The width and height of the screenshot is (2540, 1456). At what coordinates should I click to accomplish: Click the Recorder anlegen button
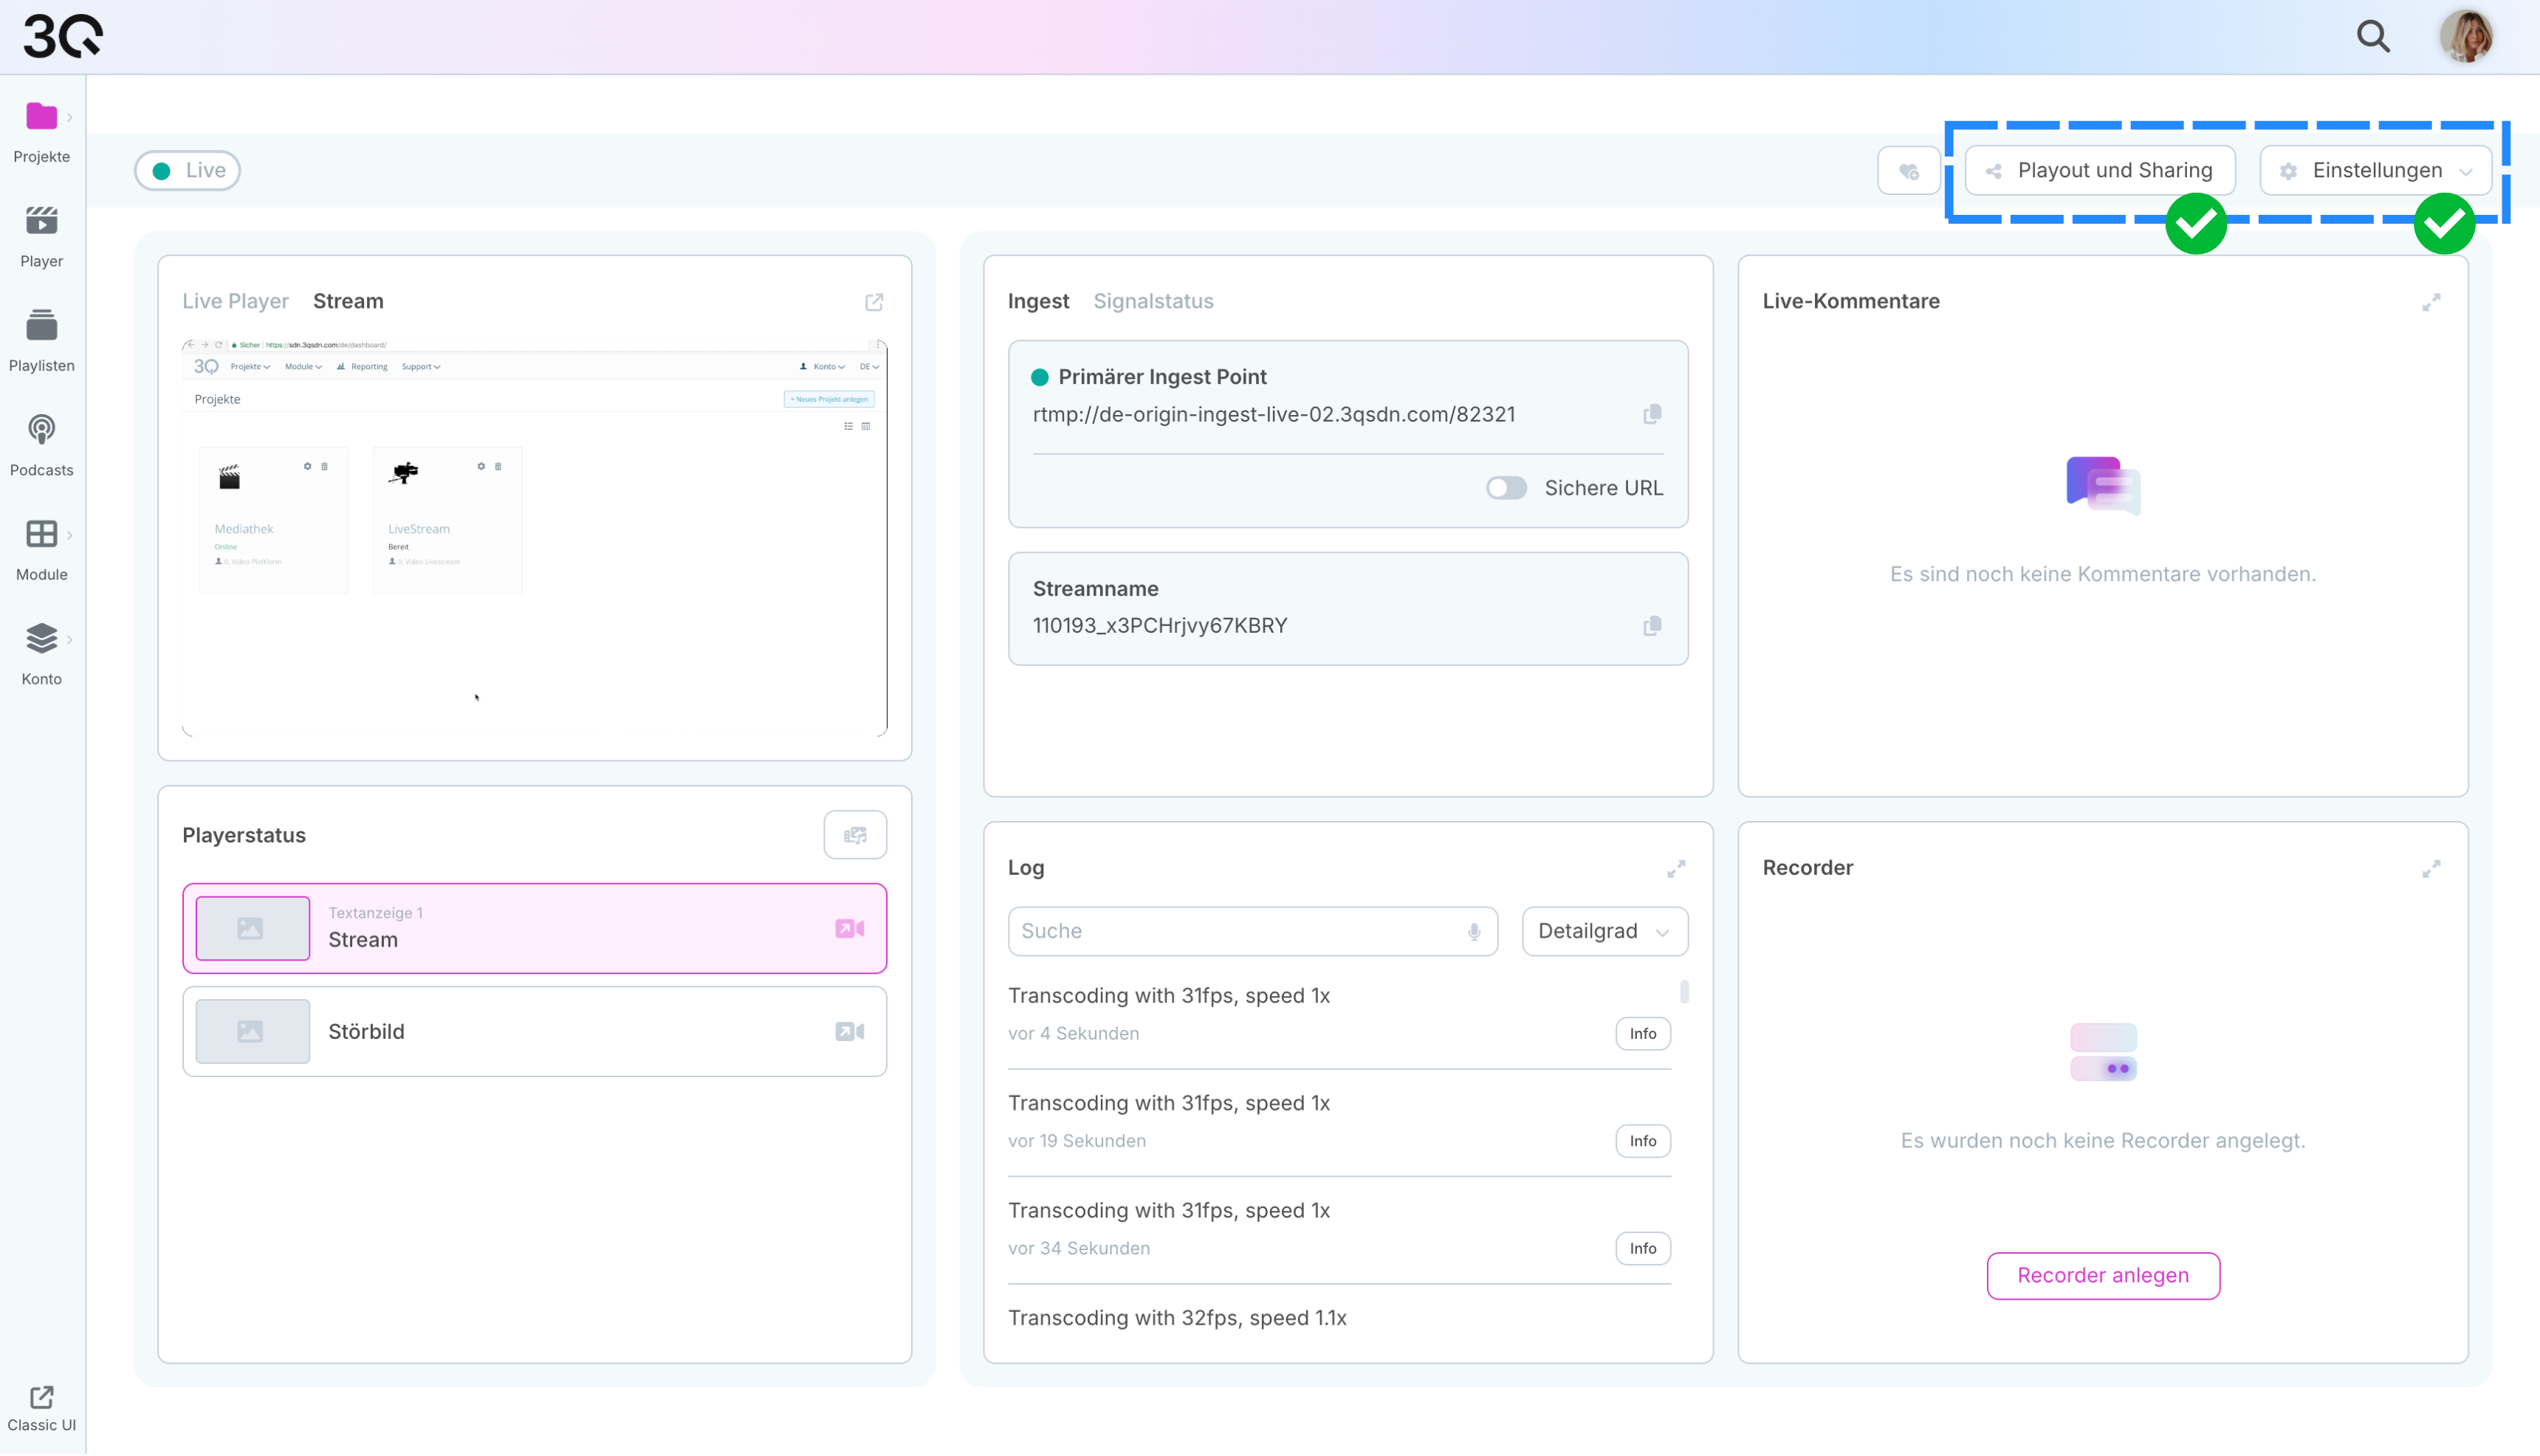[x=2102, y=1275]
